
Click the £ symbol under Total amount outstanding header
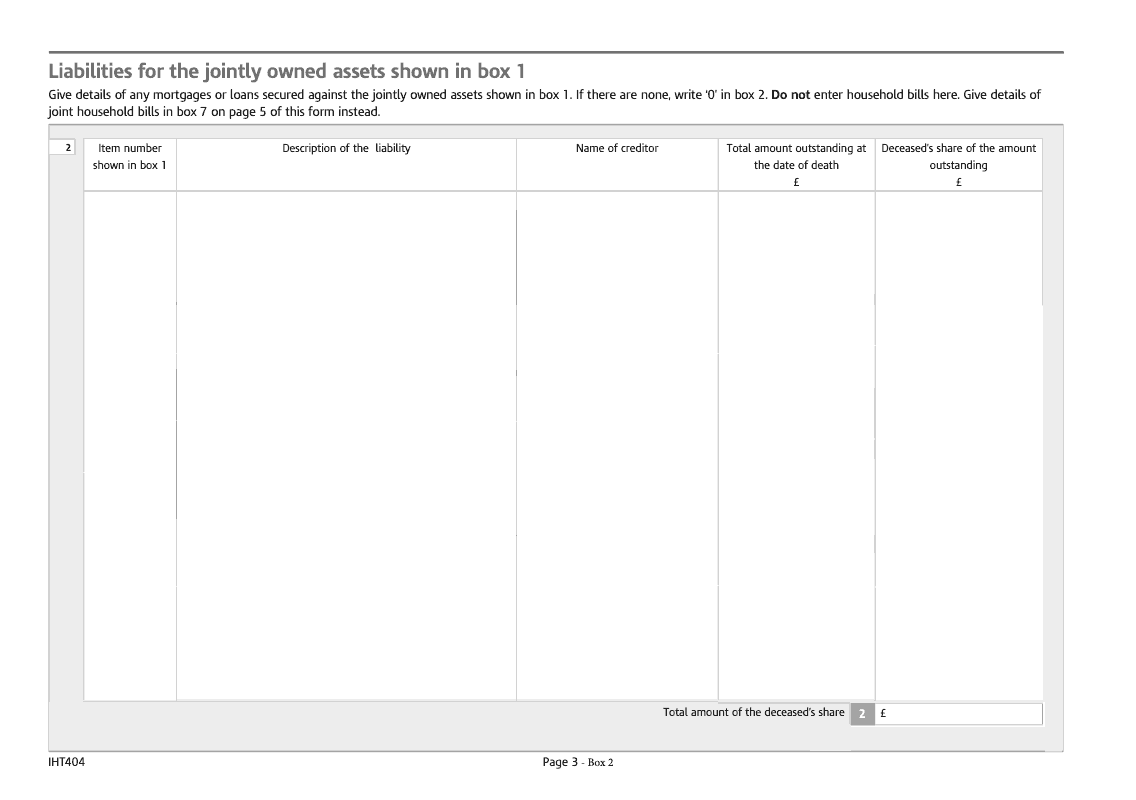(796, 182)
